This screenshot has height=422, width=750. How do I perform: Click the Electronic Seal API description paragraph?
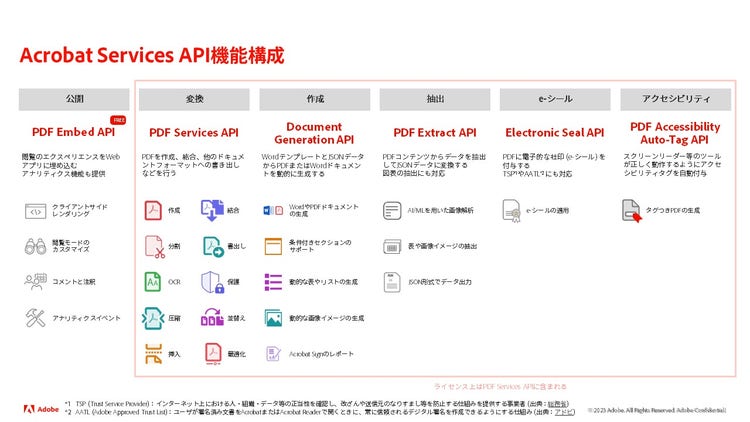point(554,165)
